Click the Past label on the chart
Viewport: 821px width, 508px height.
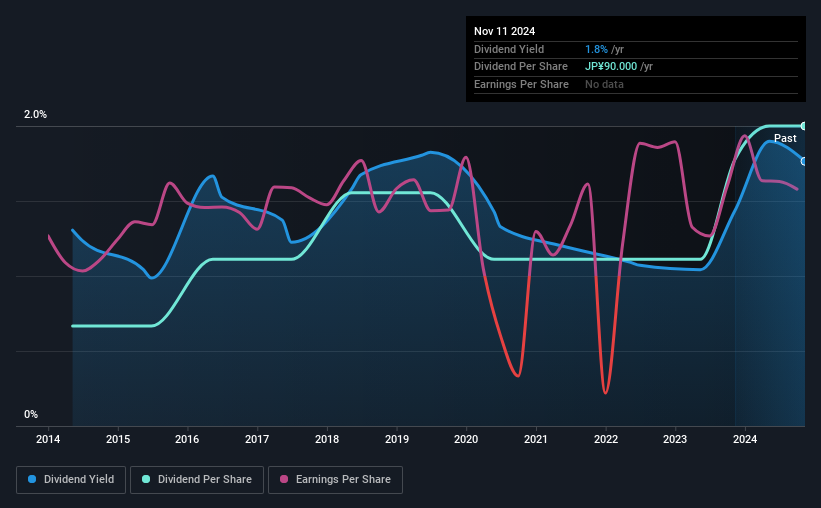pos(785,138)
